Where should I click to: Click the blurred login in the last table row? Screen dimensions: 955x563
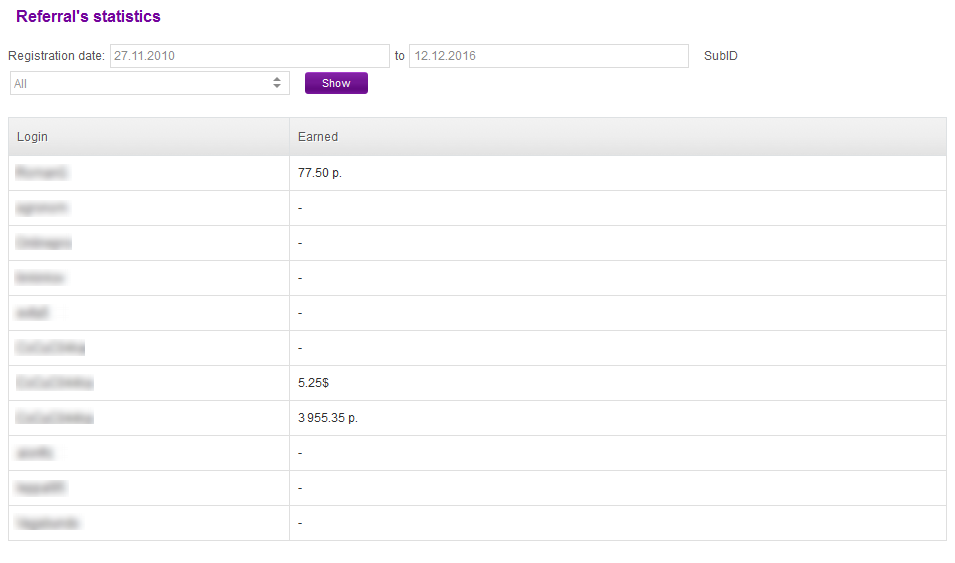coord(48,523)
